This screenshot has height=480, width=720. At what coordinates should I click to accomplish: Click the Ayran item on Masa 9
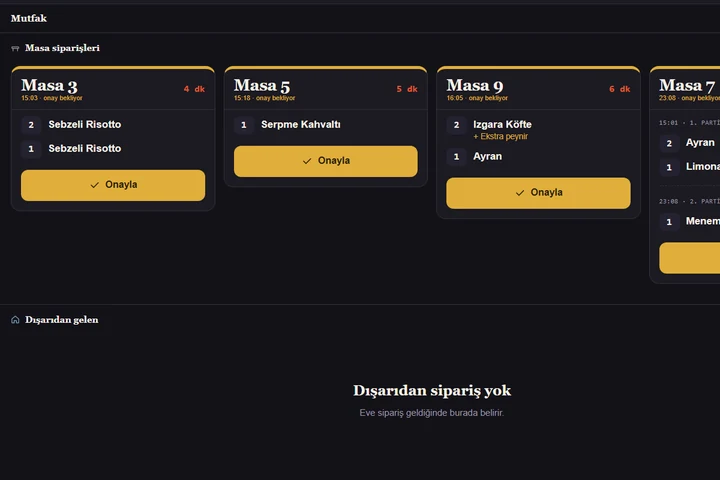pos(488,156)
